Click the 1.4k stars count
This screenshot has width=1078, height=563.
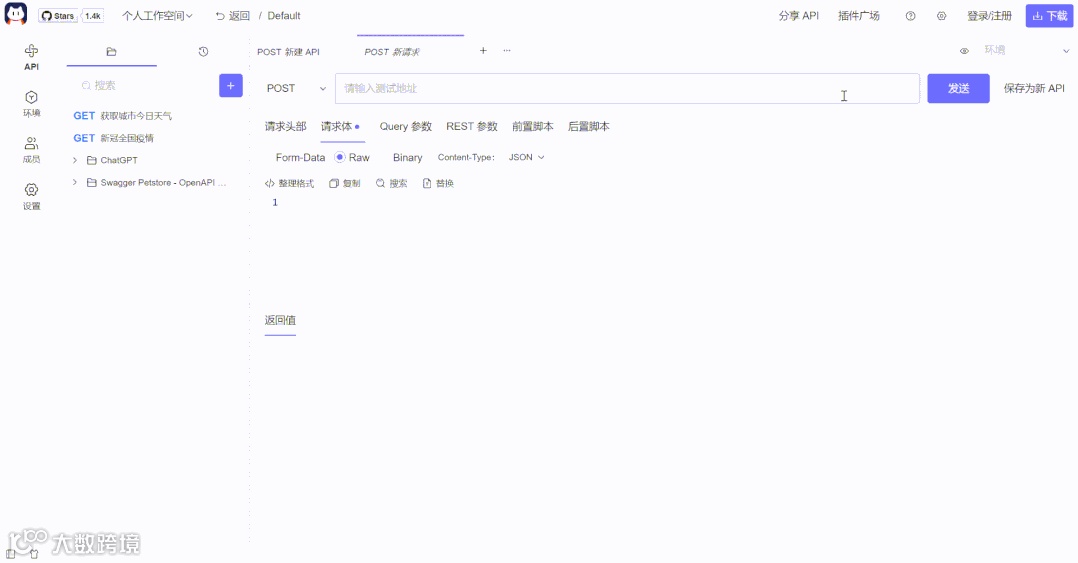(x=93, y=16)
